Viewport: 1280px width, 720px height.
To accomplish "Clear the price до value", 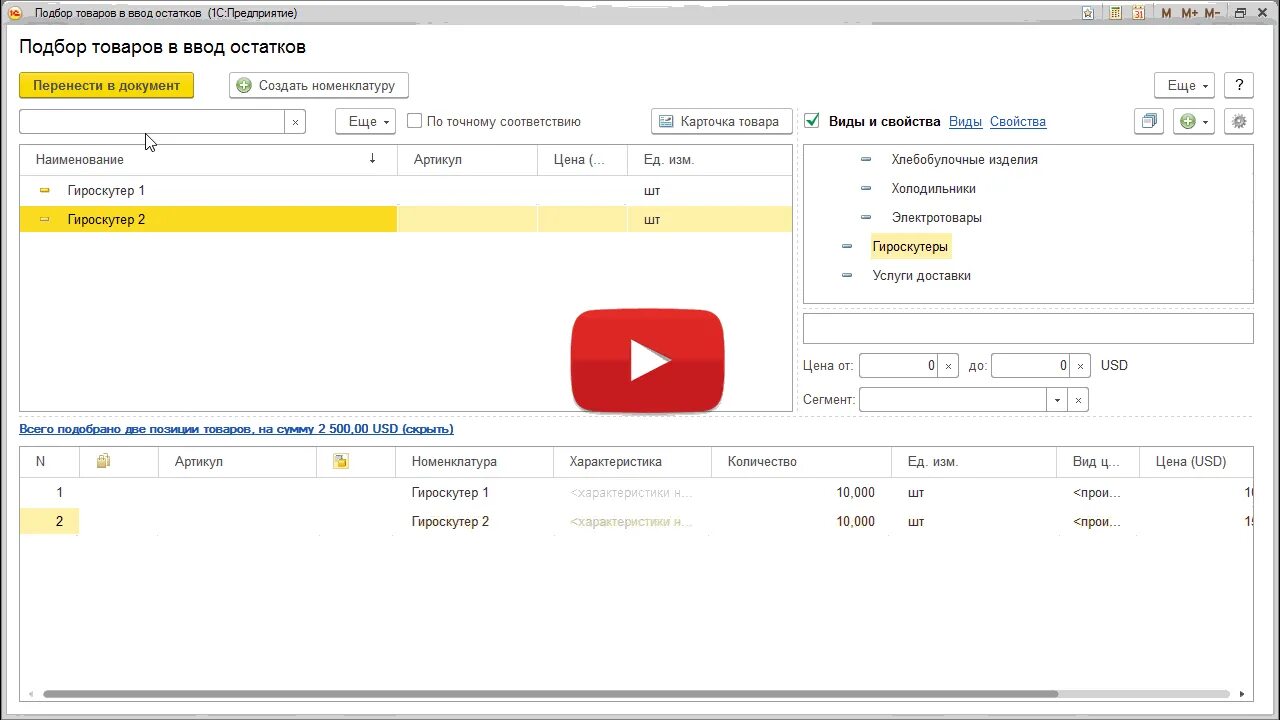I will [1080, 365].
